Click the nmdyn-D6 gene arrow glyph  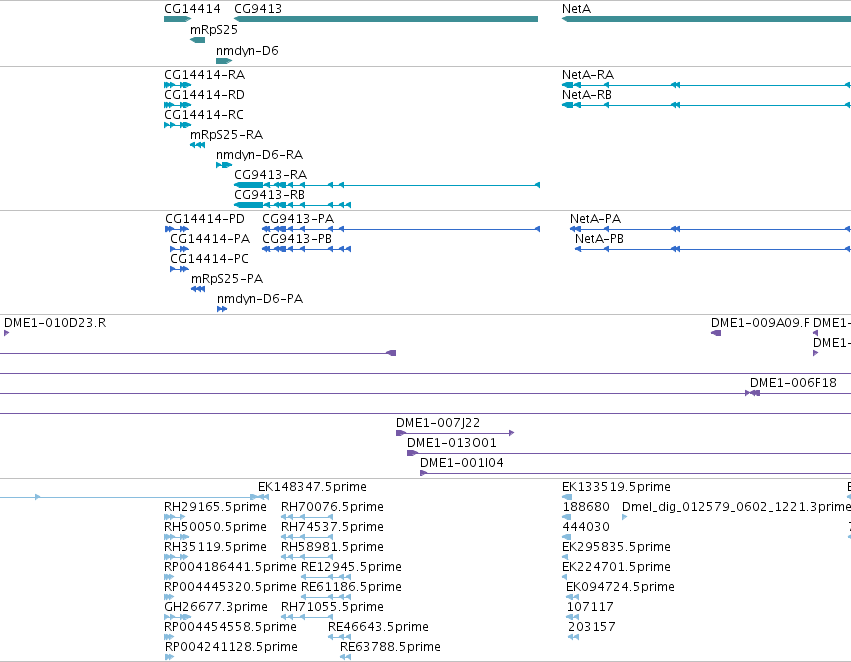224,61
